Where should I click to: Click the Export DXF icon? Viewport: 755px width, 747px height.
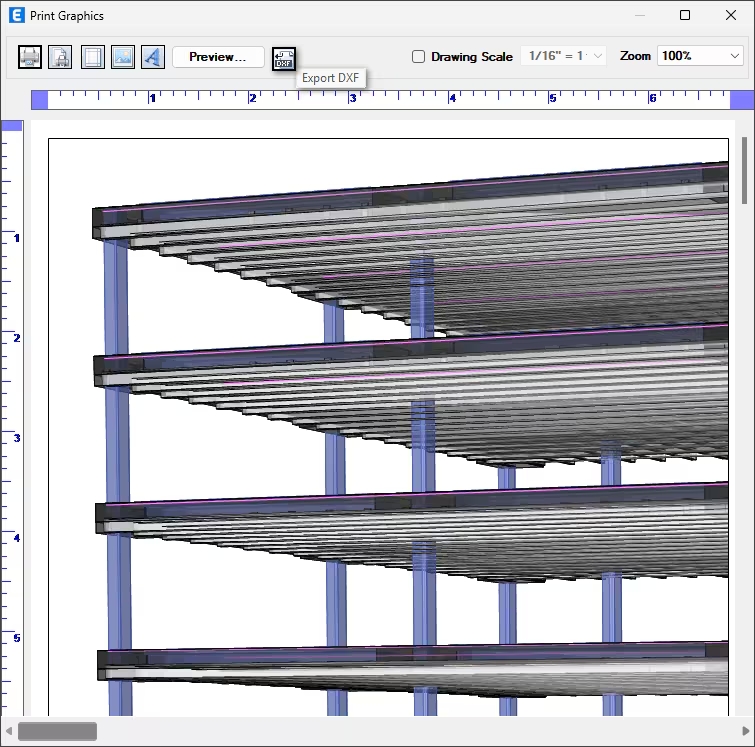coord(284,57)
